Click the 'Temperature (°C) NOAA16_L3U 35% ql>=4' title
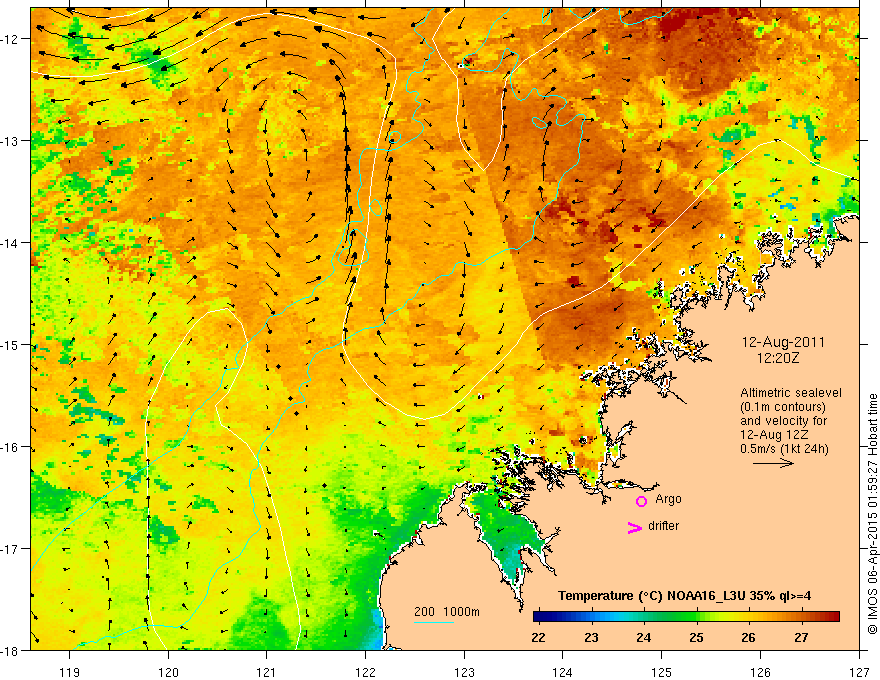Viewport: 880px width, 680px height. pyautogui.click(x=684, y=596)
